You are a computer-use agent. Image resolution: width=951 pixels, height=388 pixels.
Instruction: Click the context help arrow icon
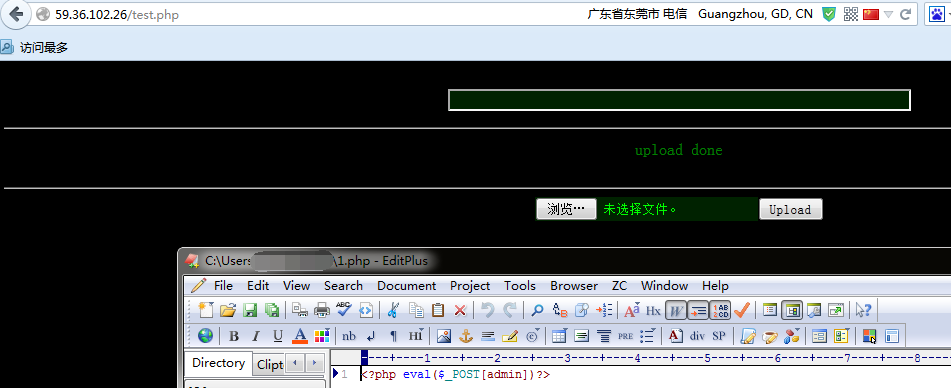[863, 310]
